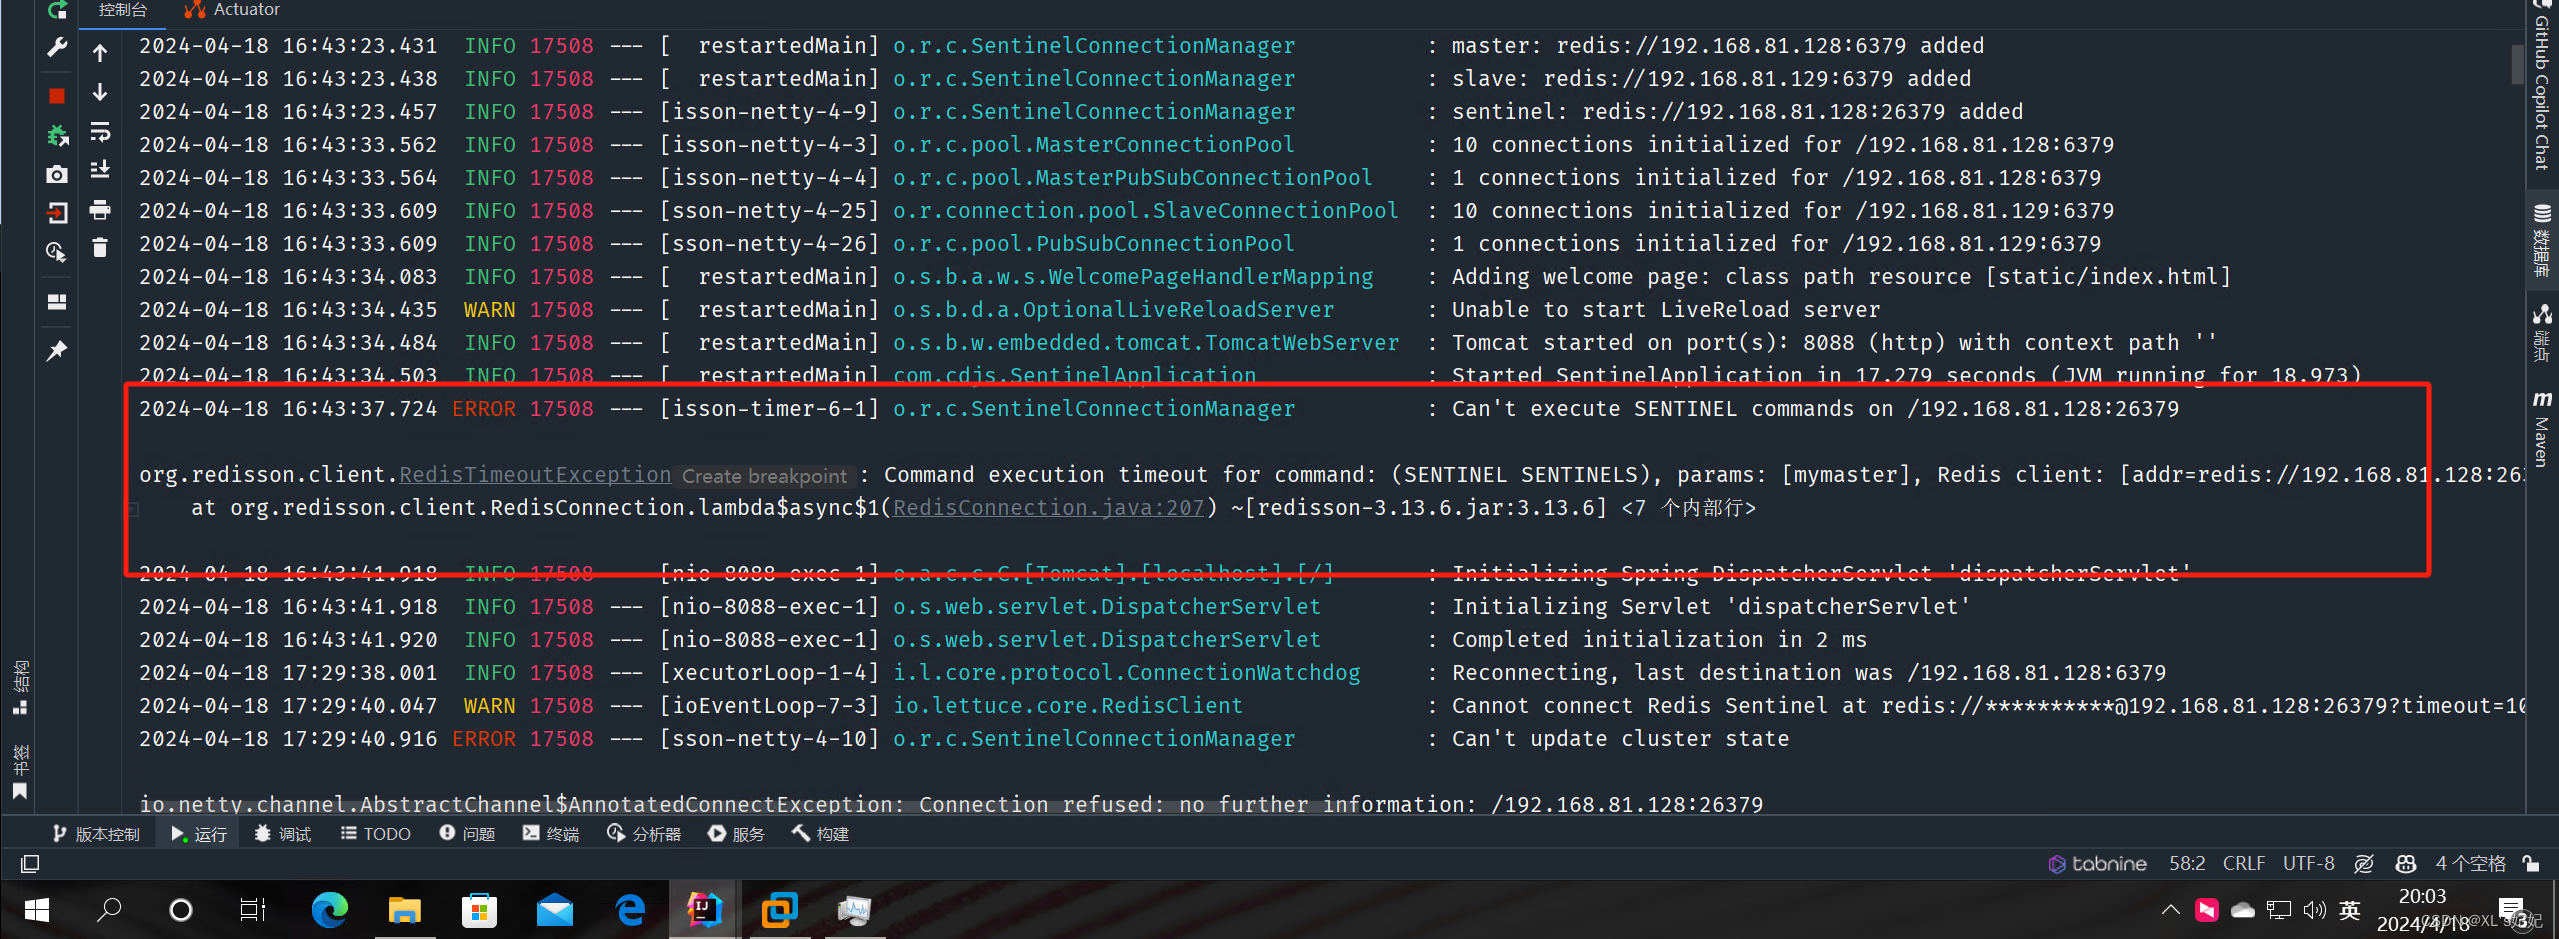Click the down arrow stack trace icon
Viewport: 2559px width, 939px height.
[x=100, y=92]
